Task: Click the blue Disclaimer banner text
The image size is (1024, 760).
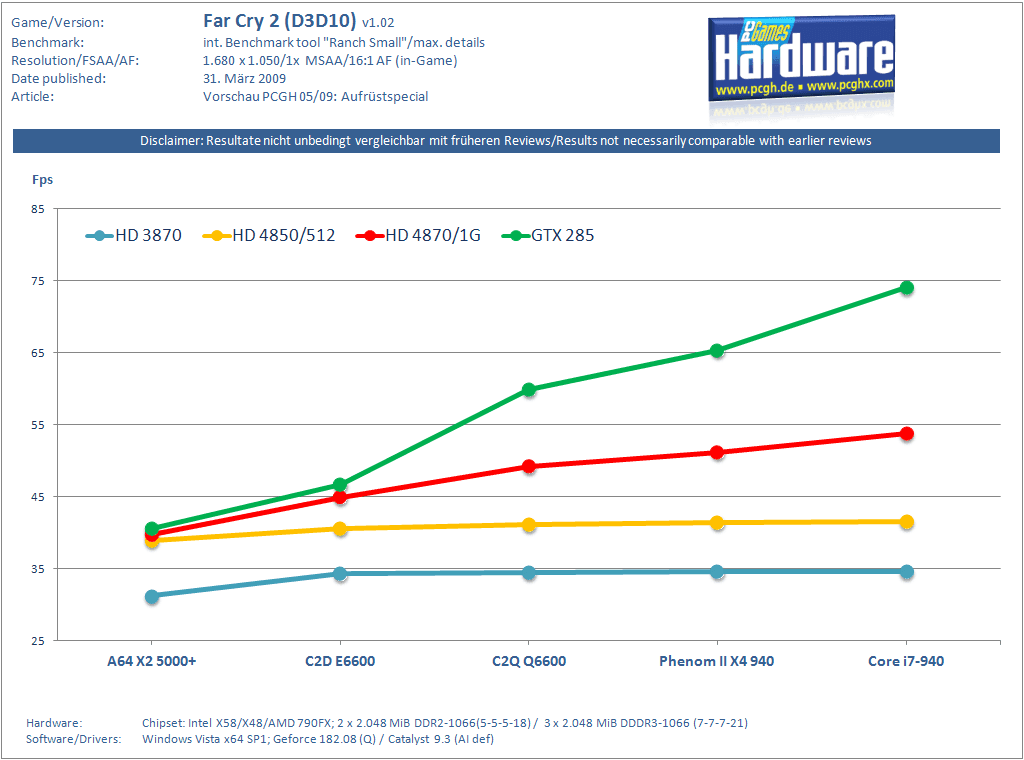Action: pyautogui.click(x=506, y=141)
